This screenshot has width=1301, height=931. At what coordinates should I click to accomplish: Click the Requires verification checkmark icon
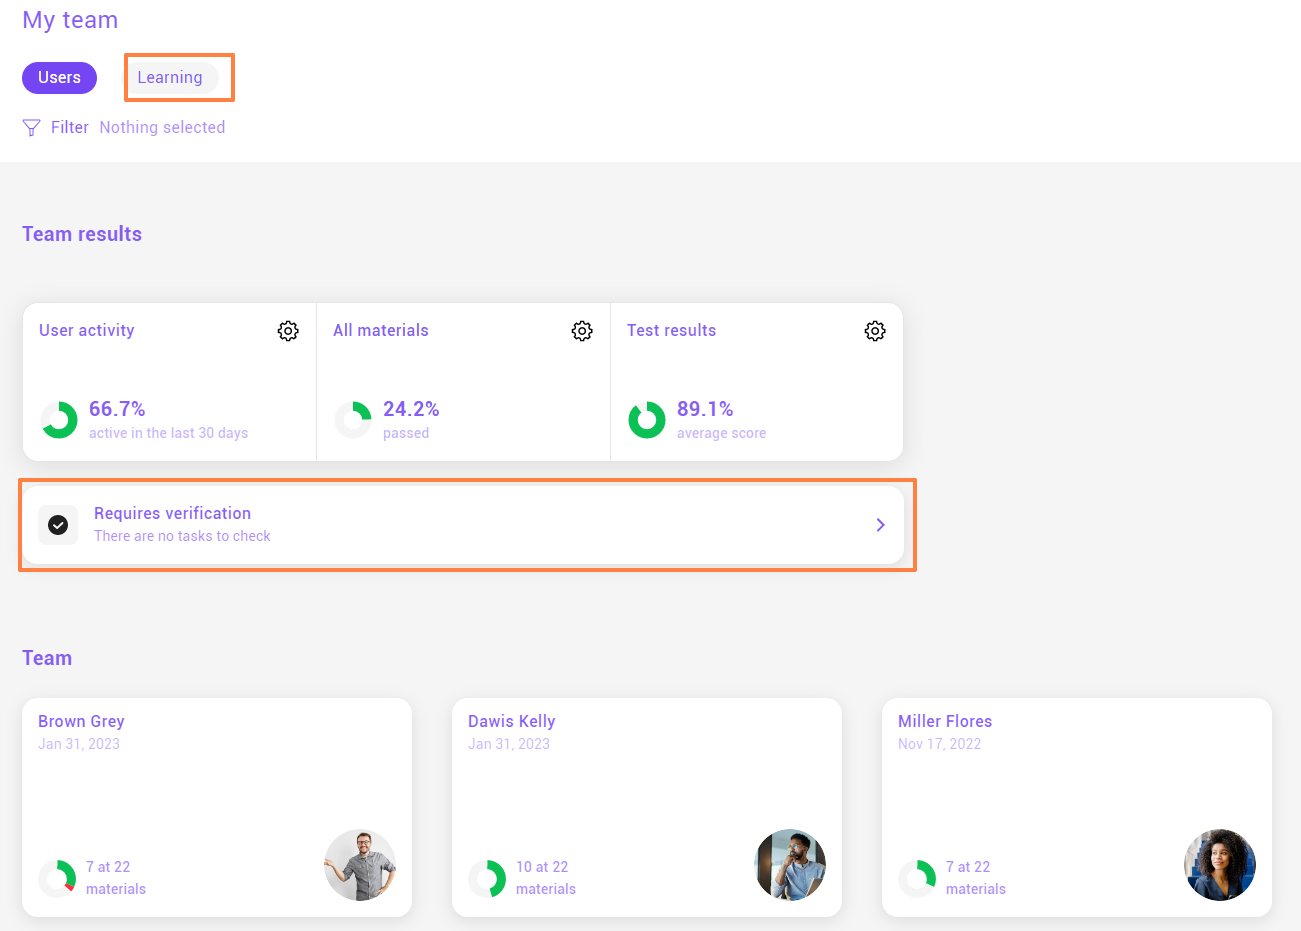58,525
